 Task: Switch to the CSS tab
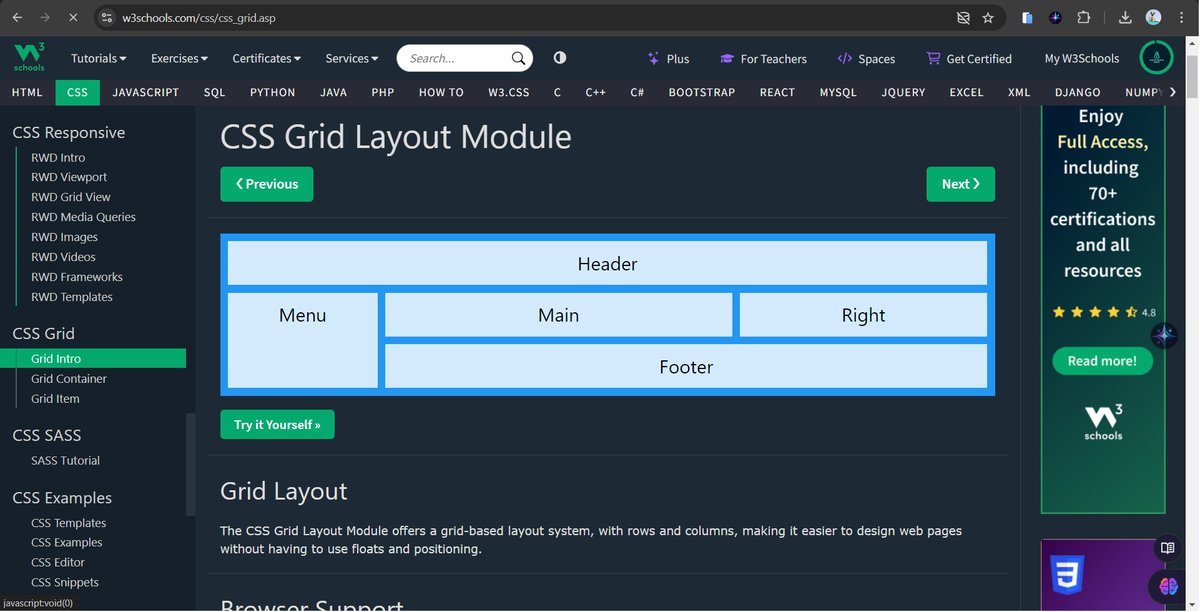pyautogui.click(x=77, y=92)
